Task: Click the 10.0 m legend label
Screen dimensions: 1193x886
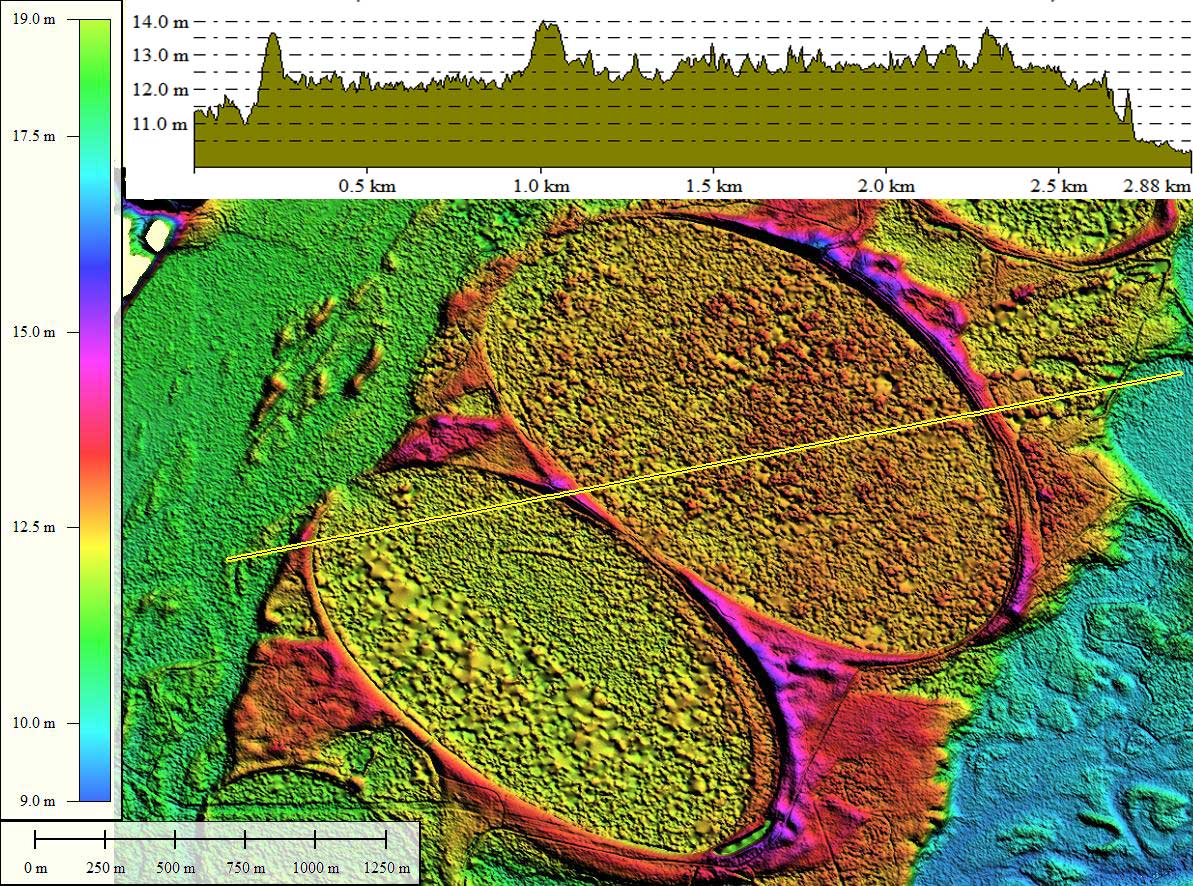Action: tap(34, 723)
